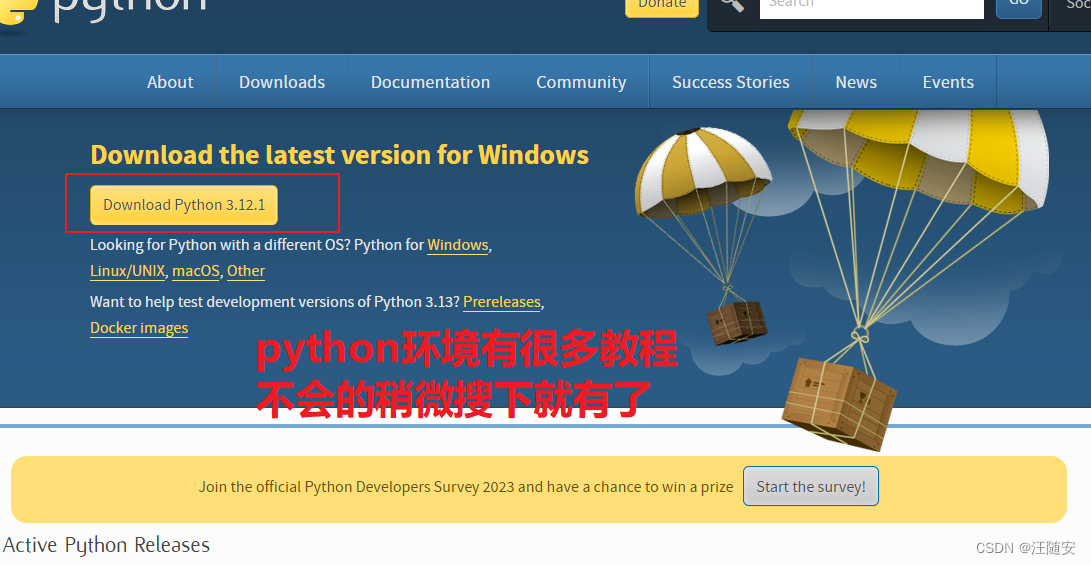Open the Documentation menu
The height and width of the screenshot is (565, 1091).
pos(430,82)
